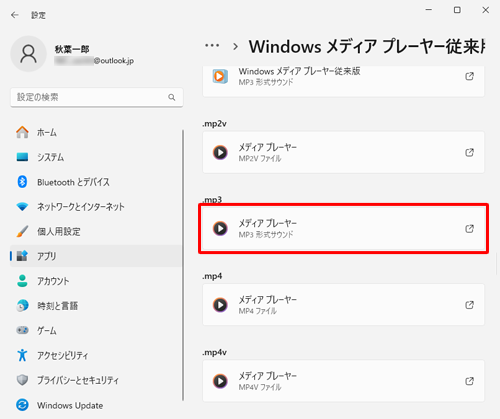
Task: Change .mp2v default app card
Action: tap(343, 152)
